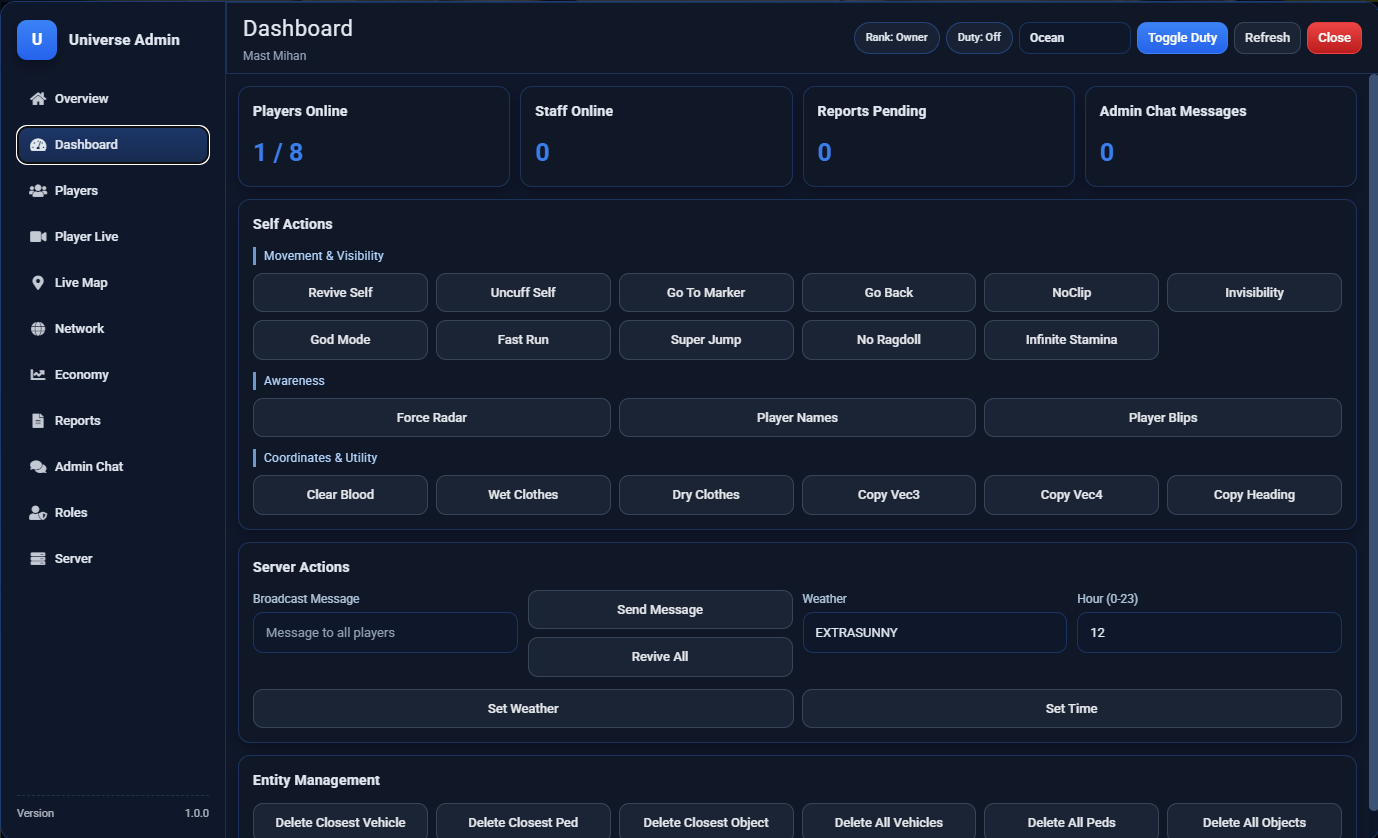Click the Dashboard gauge icon

[x=38, y=145]
